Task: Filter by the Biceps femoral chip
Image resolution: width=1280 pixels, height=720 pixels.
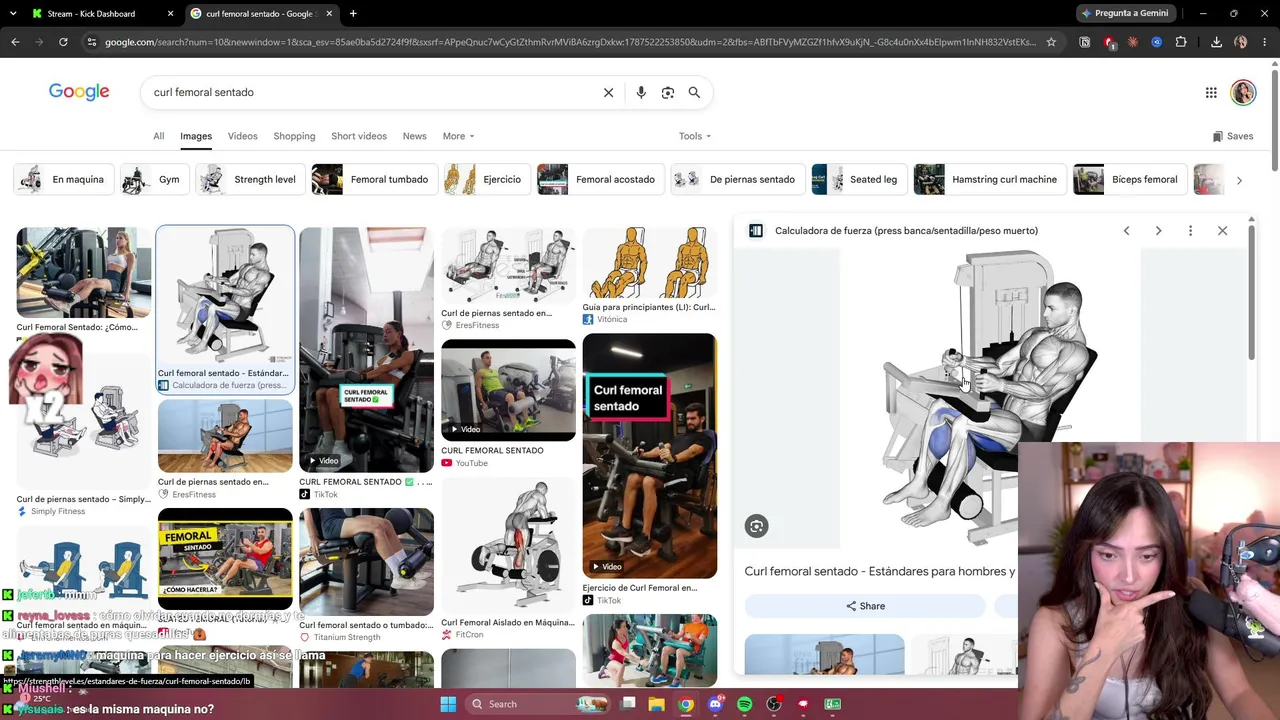Action: (1129, 180)
